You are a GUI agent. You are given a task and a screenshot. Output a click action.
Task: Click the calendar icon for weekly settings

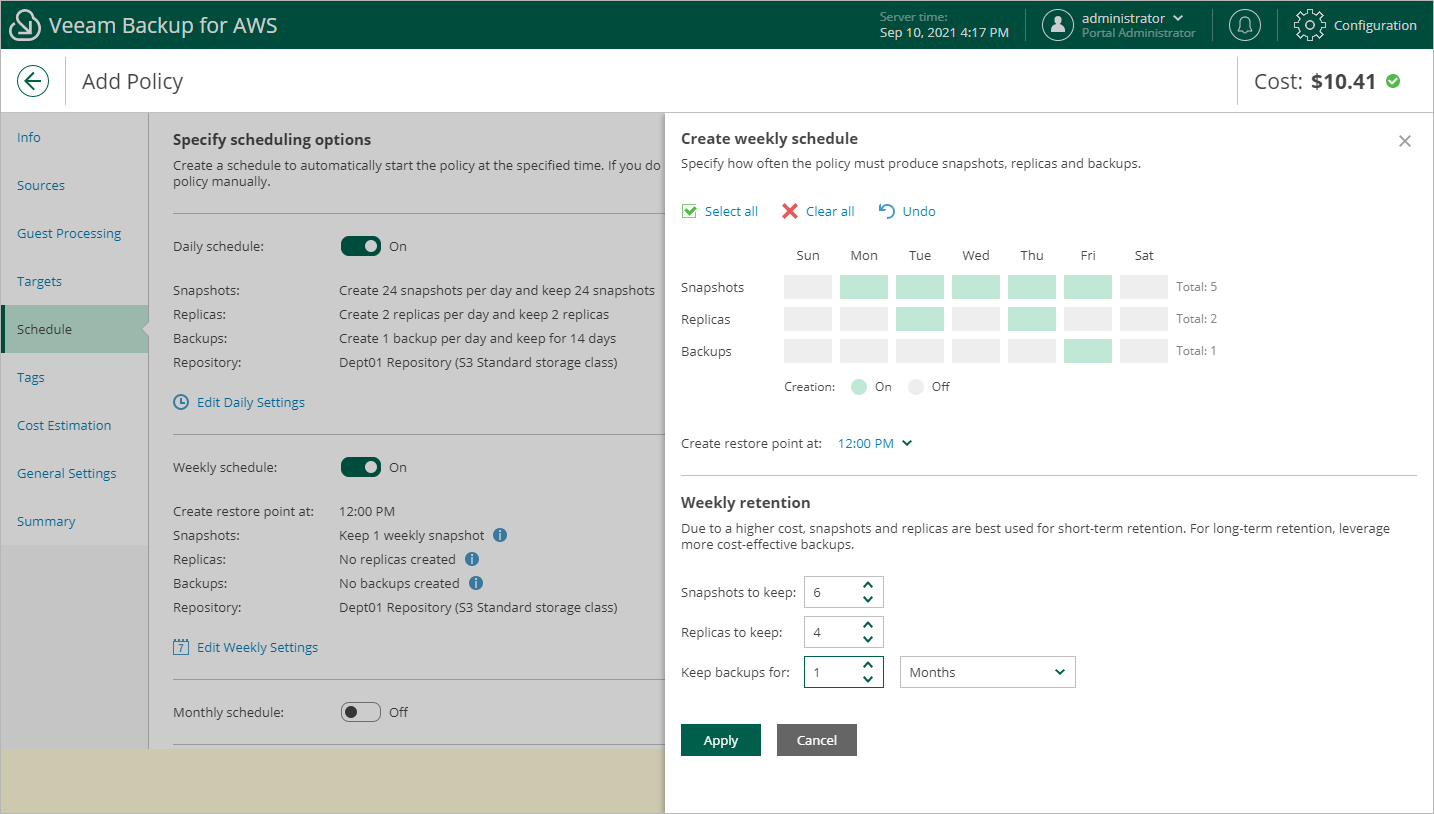click(x=181, y=647)
